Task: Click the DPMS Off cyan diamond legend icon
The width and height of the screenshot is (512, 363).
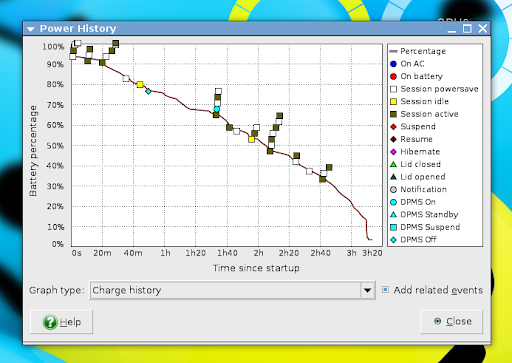Action: [x=393, y=240]
